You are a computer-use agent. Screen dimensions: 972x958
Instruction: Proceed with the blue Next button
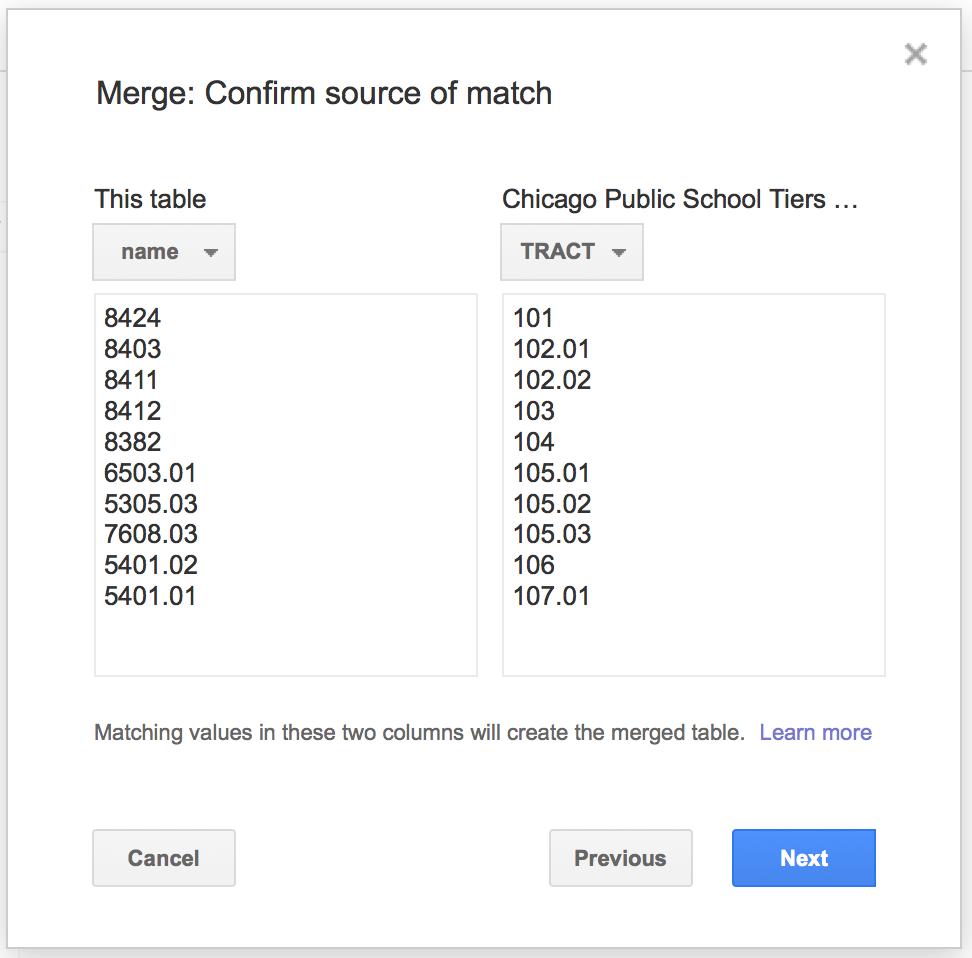[803, 858]
